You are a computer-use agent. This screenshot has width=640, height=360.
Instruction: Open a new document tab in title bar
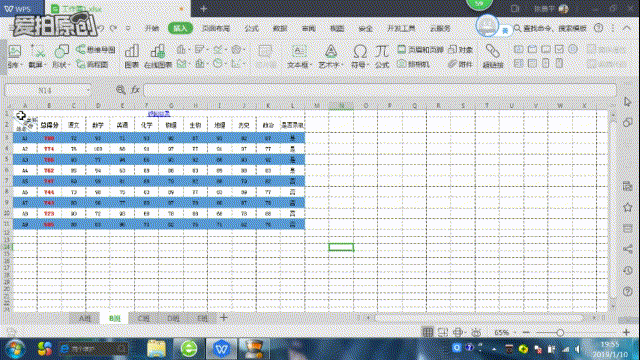pyautogui.click(x=203, y=9)
